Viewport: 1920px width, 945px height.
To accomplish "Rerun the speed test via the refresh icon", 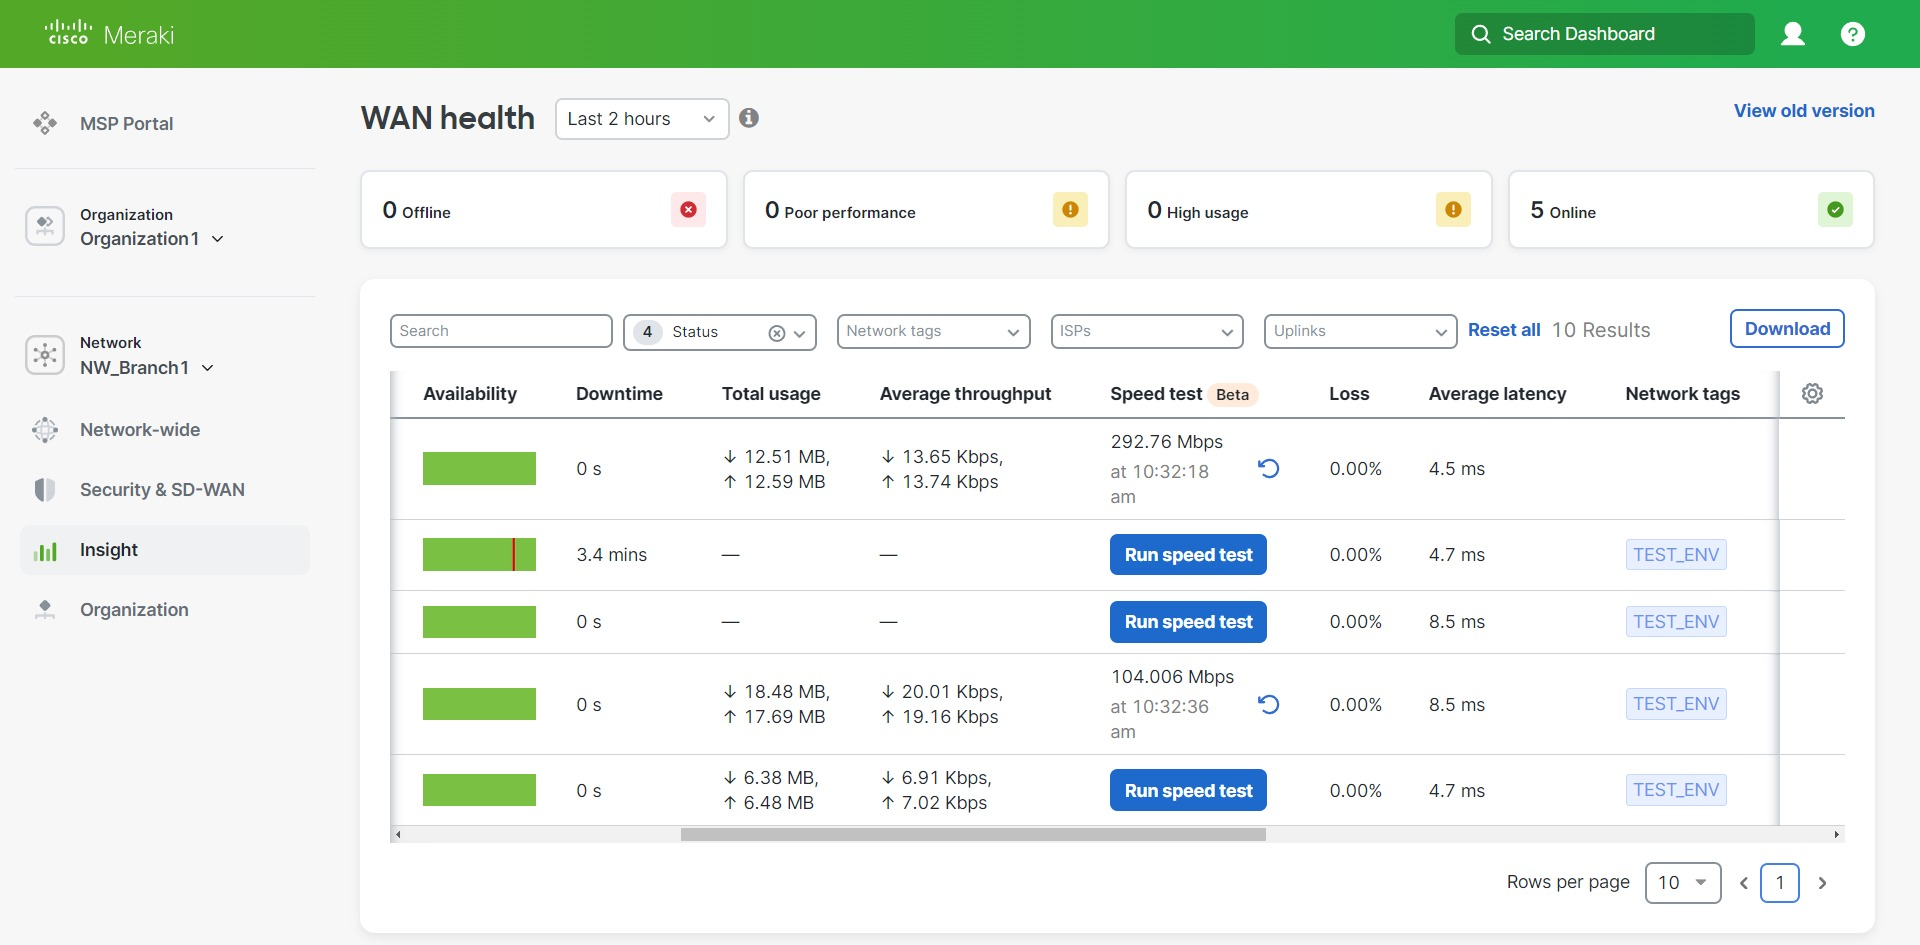I will (1268, 468).
